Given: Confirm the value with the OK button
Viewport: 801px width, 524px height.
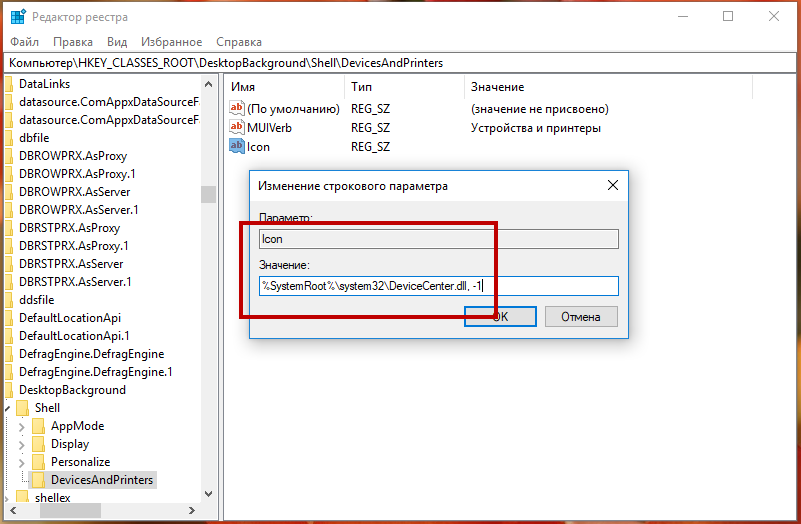Looking at the screenshot, I should (x=500, y=317).
